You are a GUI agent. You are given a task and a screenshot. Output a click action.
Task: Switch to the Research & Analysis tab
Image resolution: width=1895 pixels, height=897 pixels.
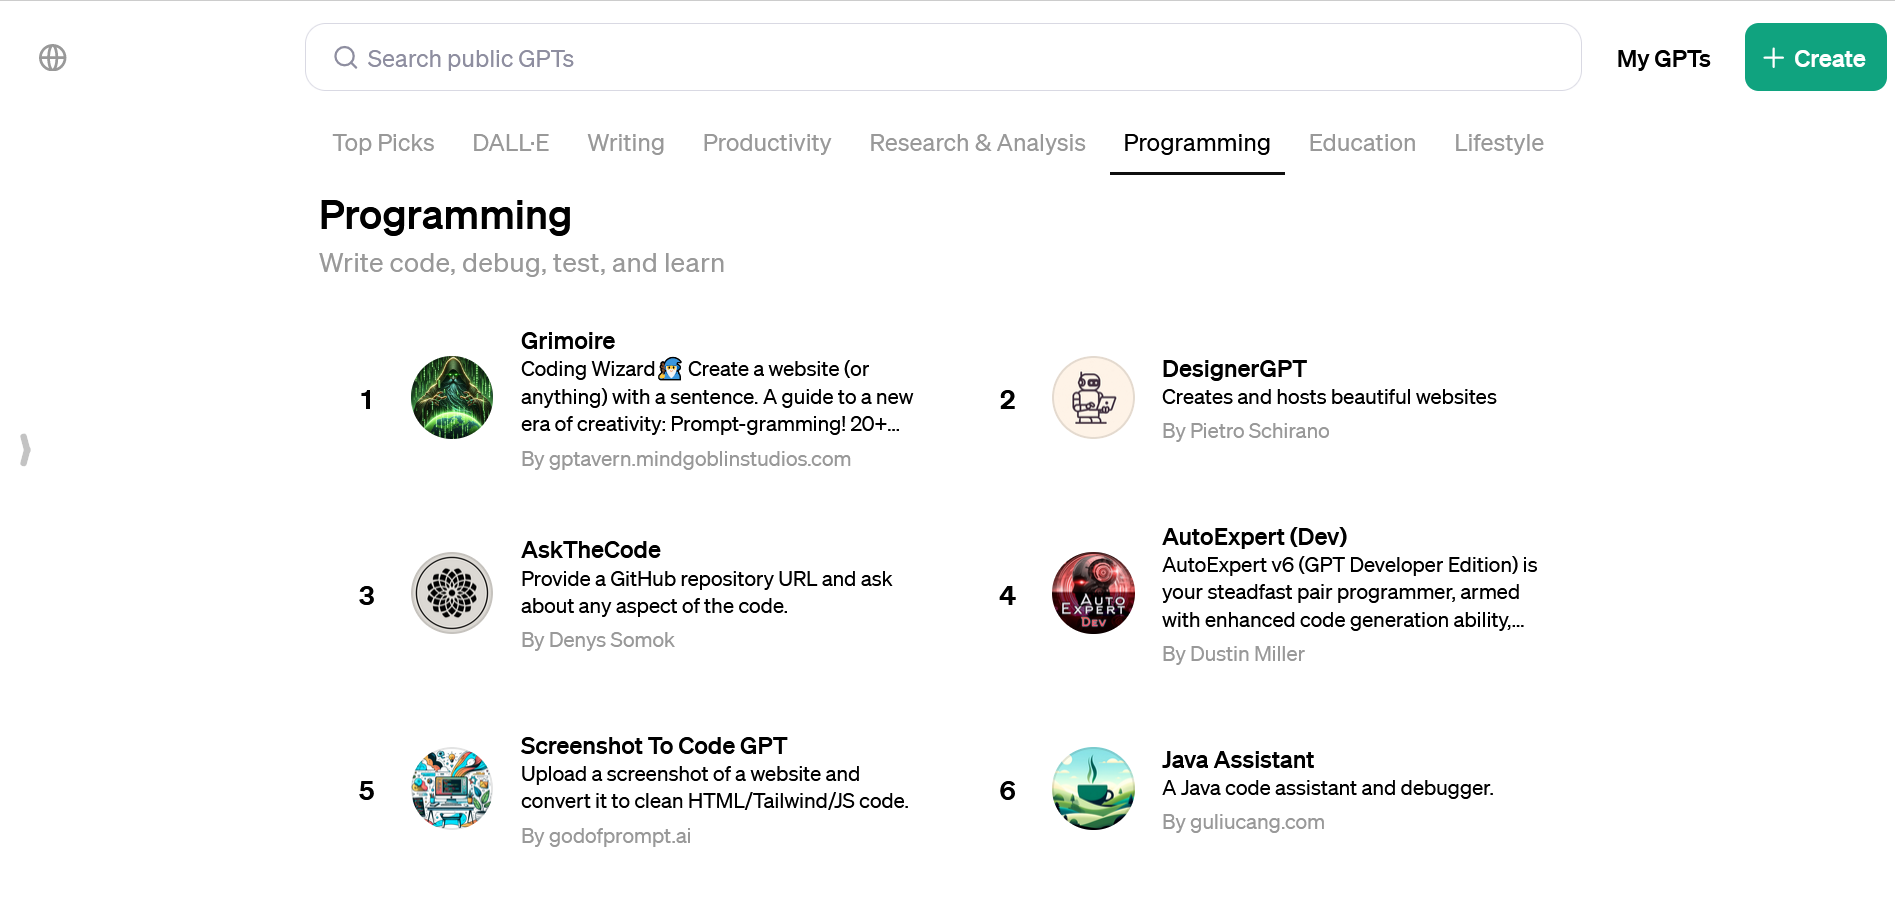click(x=977, y=143)
